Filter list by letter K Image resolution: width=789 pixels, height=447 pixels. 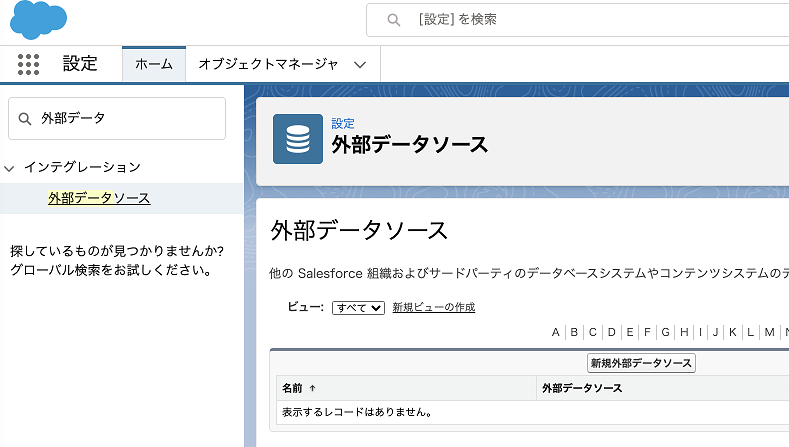[x=733, y=332]
